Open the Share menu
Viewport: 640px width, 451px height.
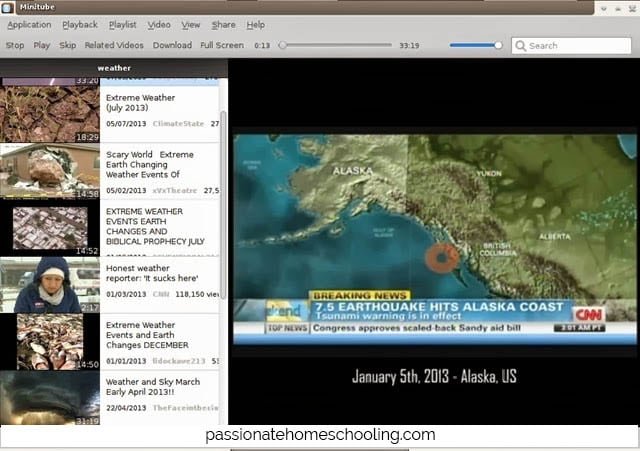click(224, 25)
